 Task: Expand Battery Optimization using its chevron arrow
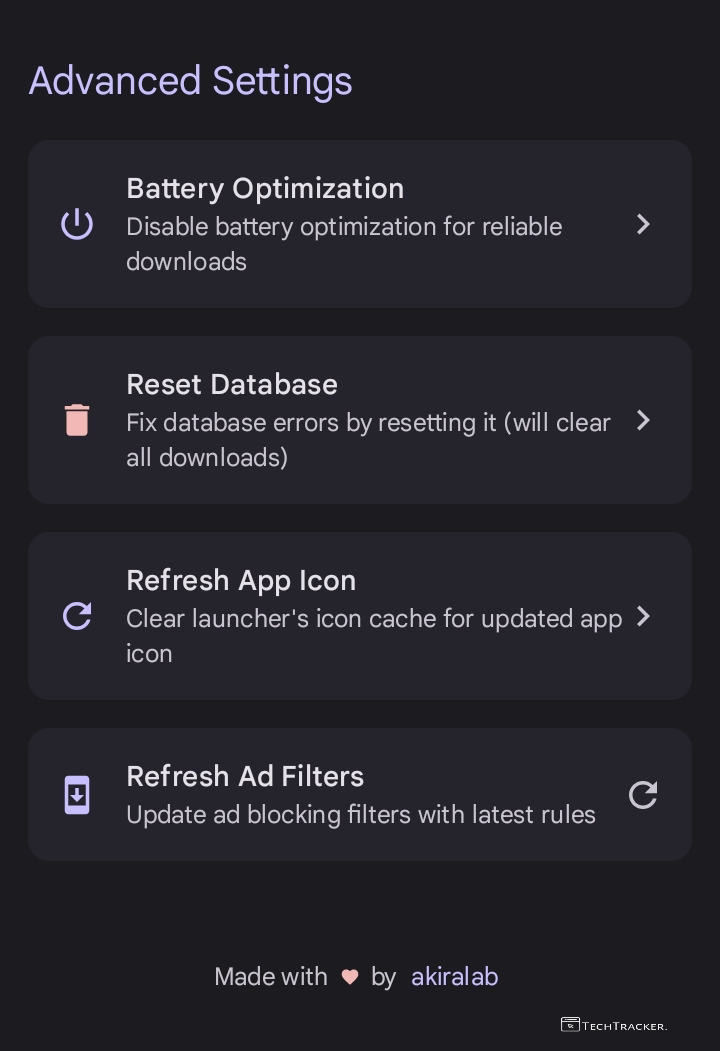(644, 224)
